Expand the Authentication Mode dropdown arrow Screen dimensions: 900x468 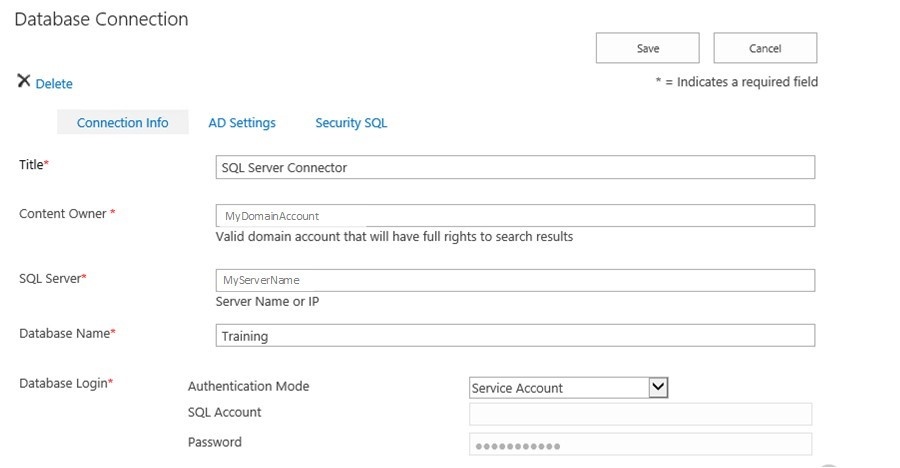coord(657,387)
